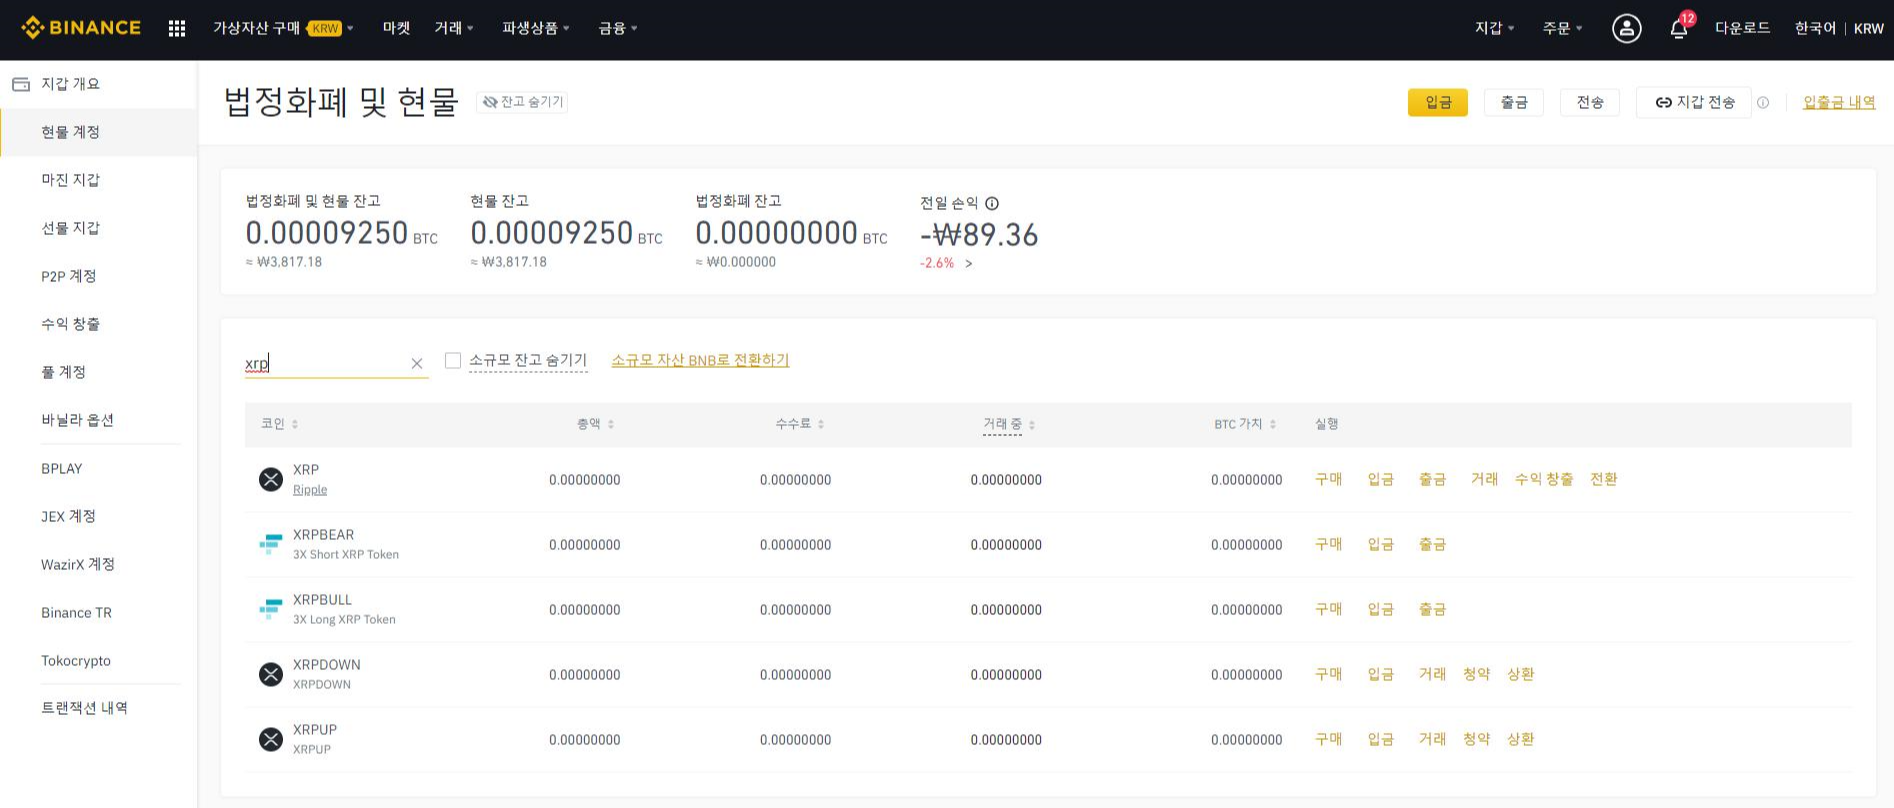
Task: Click the XRPBEAR token icon
Action: (271, 544)
